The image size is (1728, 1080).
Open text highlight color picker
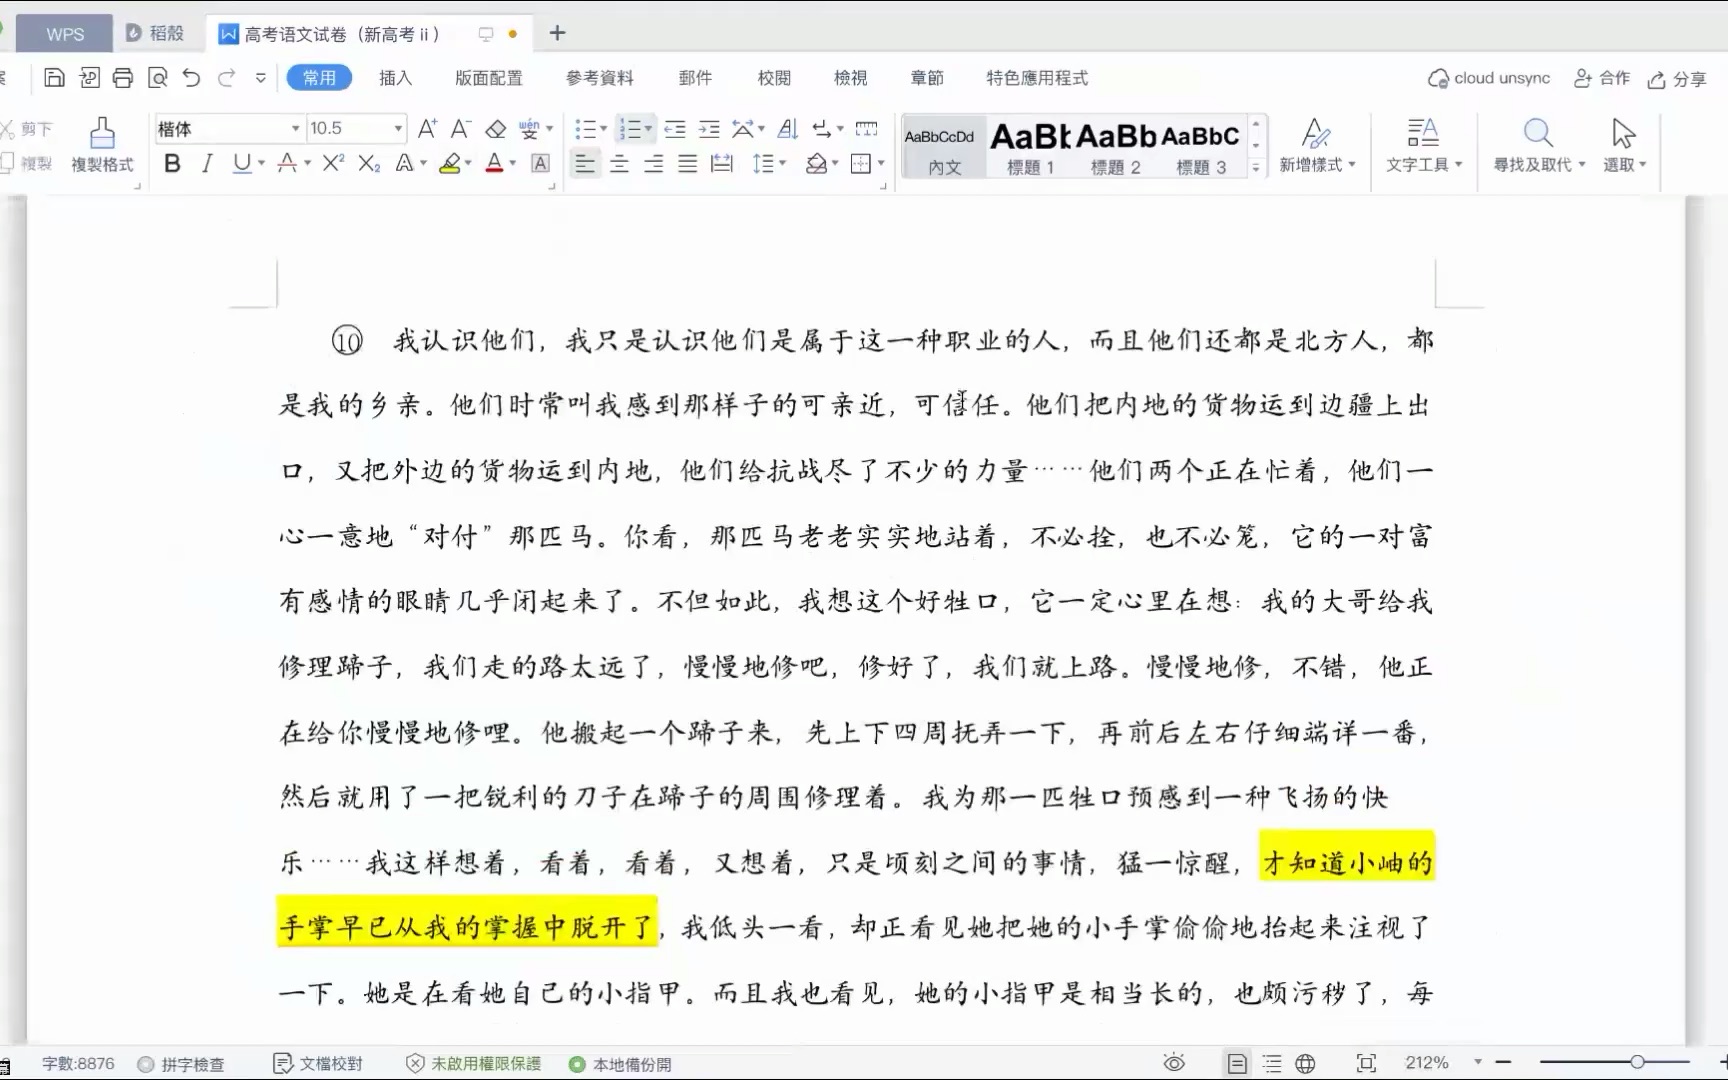click(x=468, y=163)
